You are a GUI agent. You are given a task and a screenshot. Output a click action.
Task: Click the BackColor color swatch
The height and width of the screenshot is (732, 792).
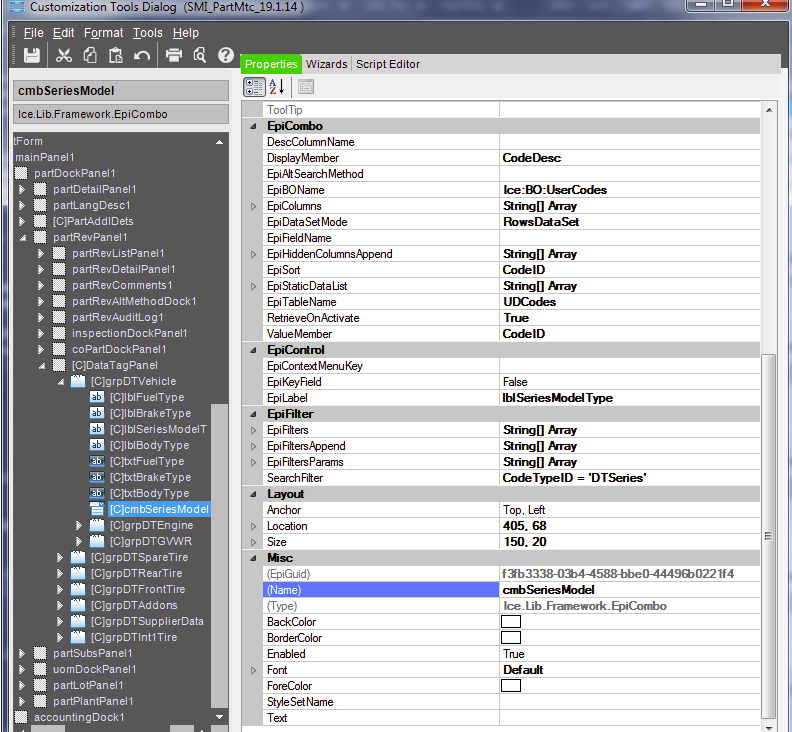[510, 622]
